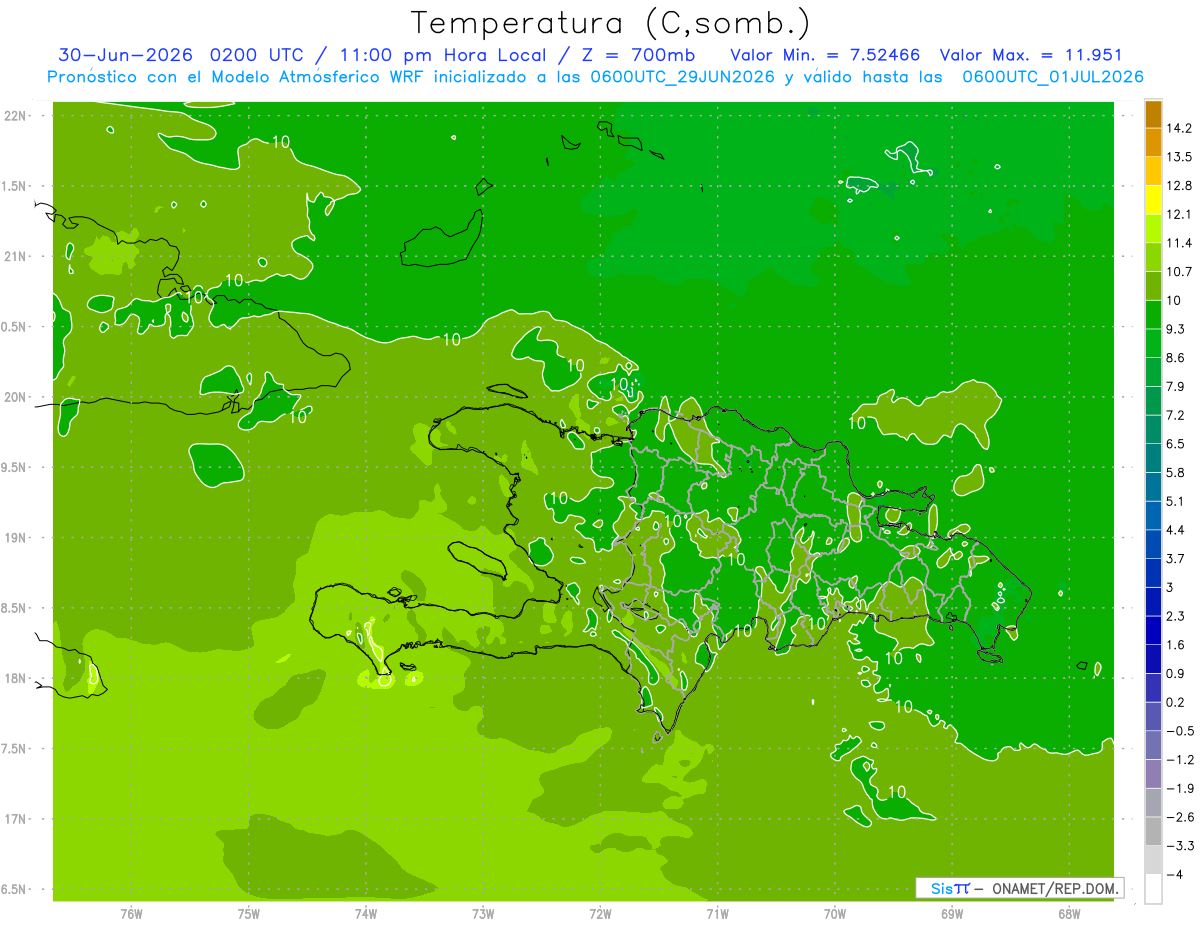The image size is (1200, 927).
Task: Click the "8.6" color bar label
Action: click(x=1177, y=358)
